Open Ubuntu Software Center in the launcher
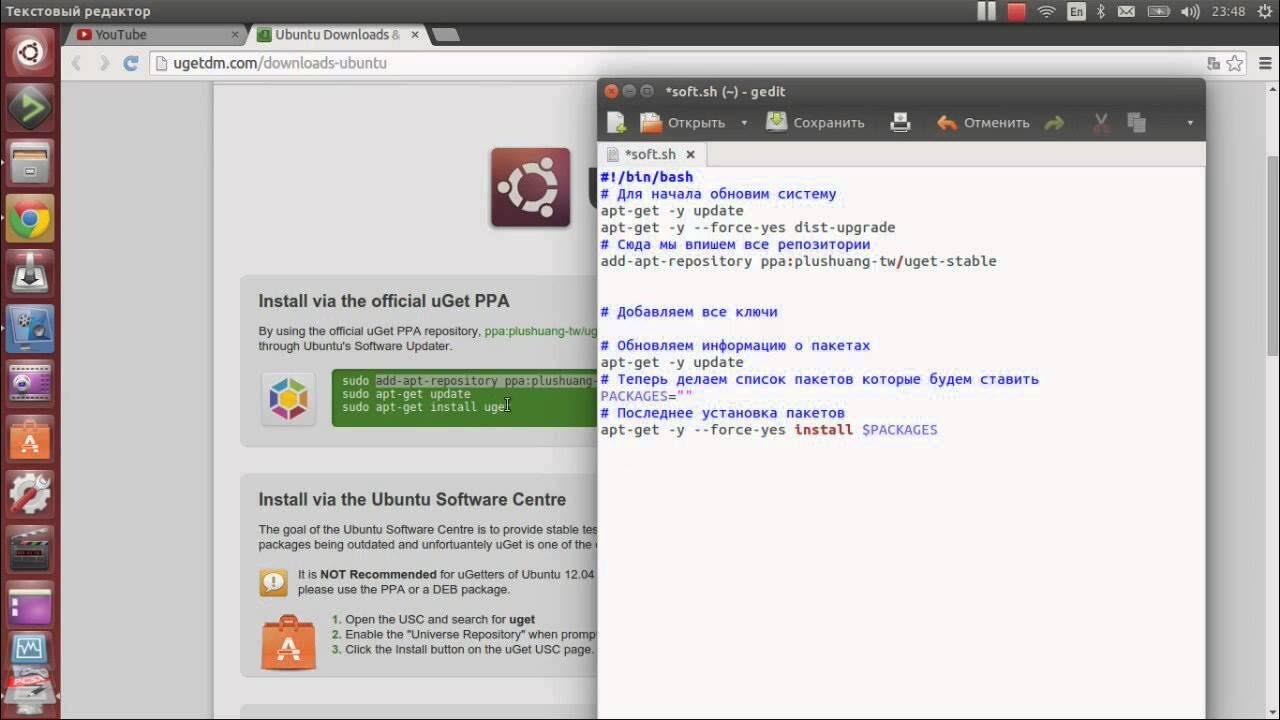Screen dimensions: 1280x720 [30, 439]
